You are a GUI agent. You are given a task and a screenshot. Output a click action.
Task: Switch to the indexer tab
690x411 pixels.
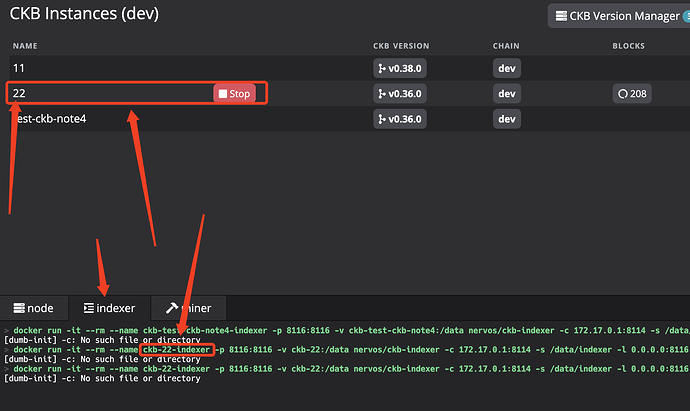pos(110,308)
